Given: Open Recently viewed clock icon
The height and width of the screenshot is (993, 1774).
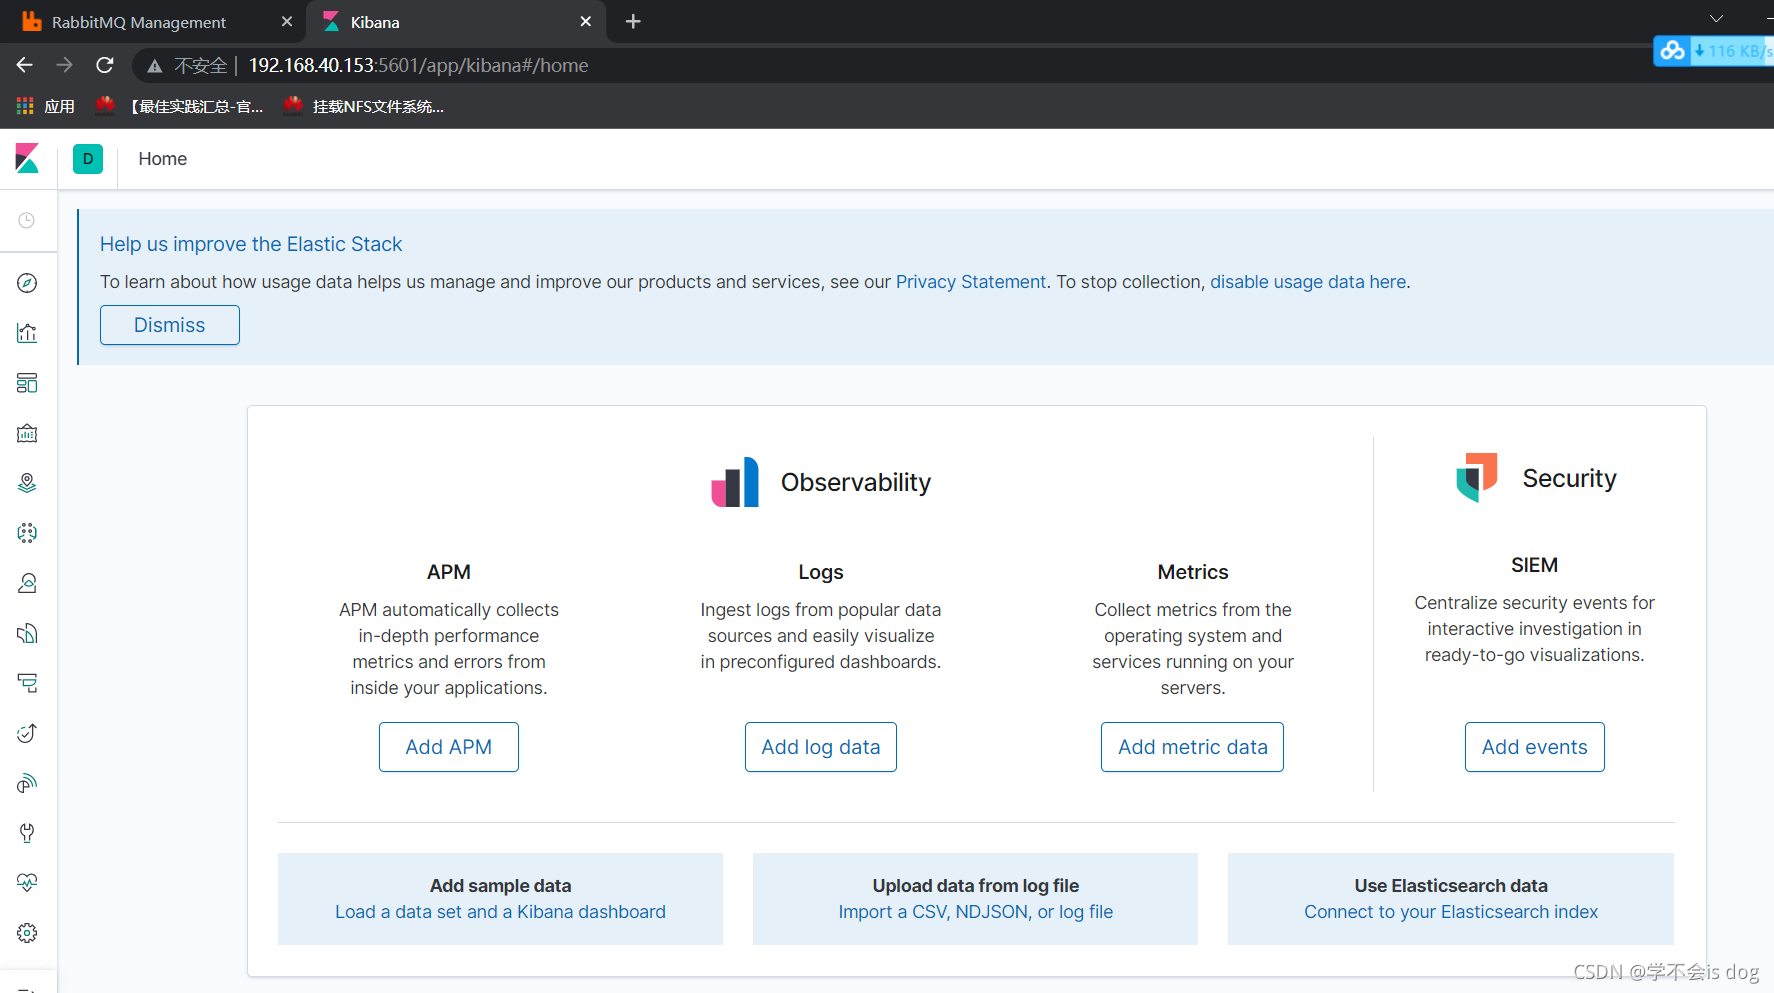Looking at the screenshot, I should pos(27,221).
